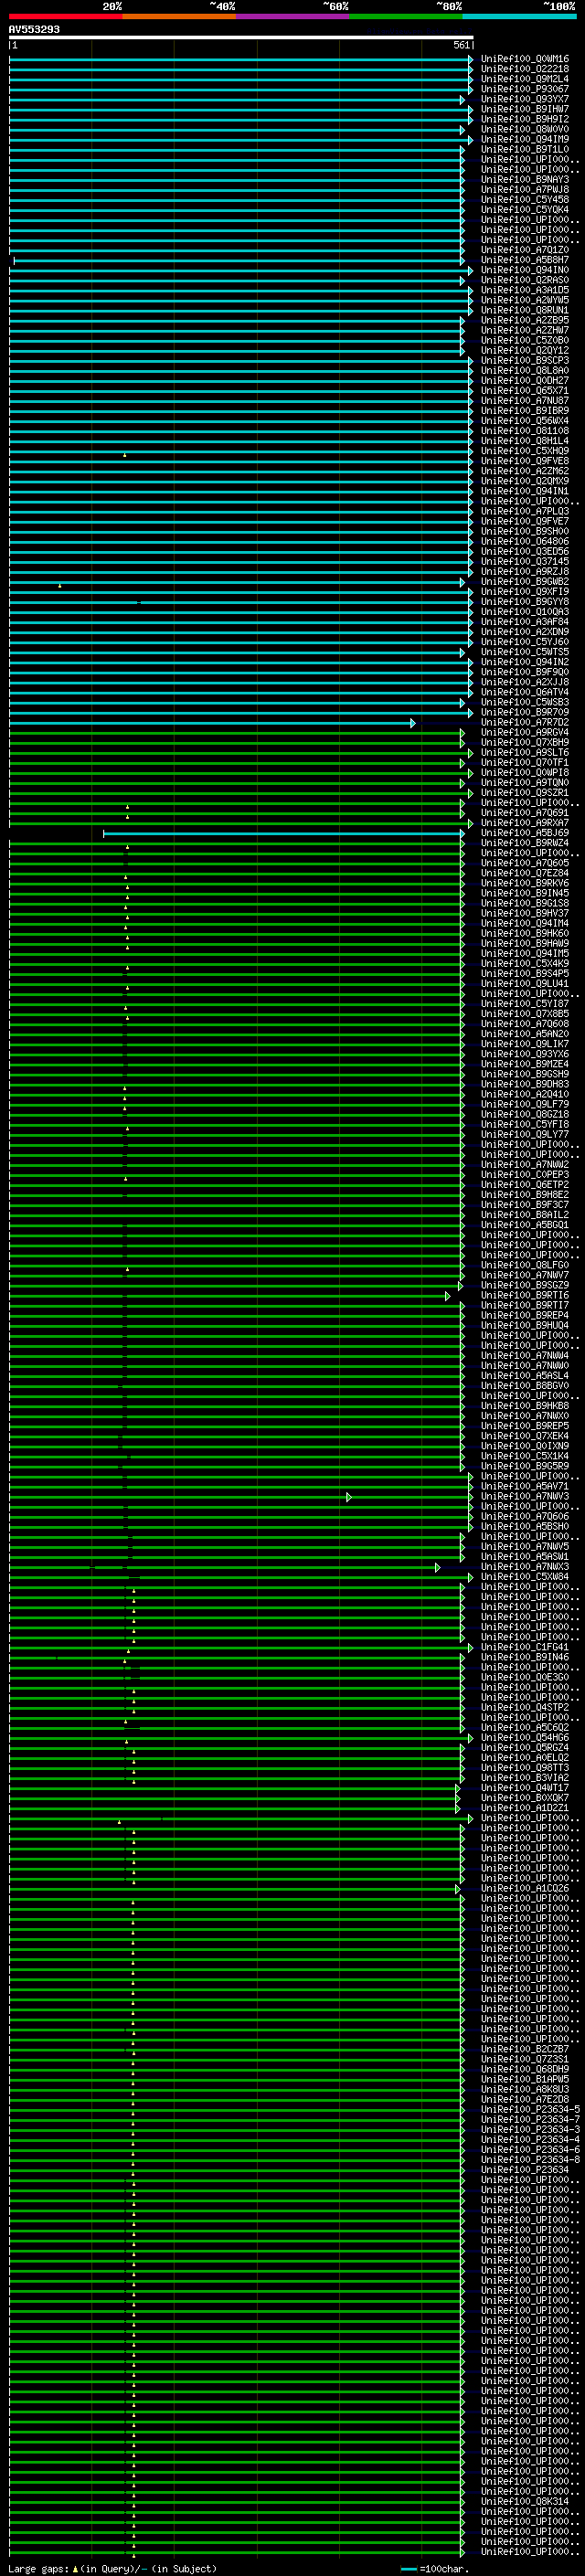Click the UniRef100_B9SCP3 label

pos(525,360)
